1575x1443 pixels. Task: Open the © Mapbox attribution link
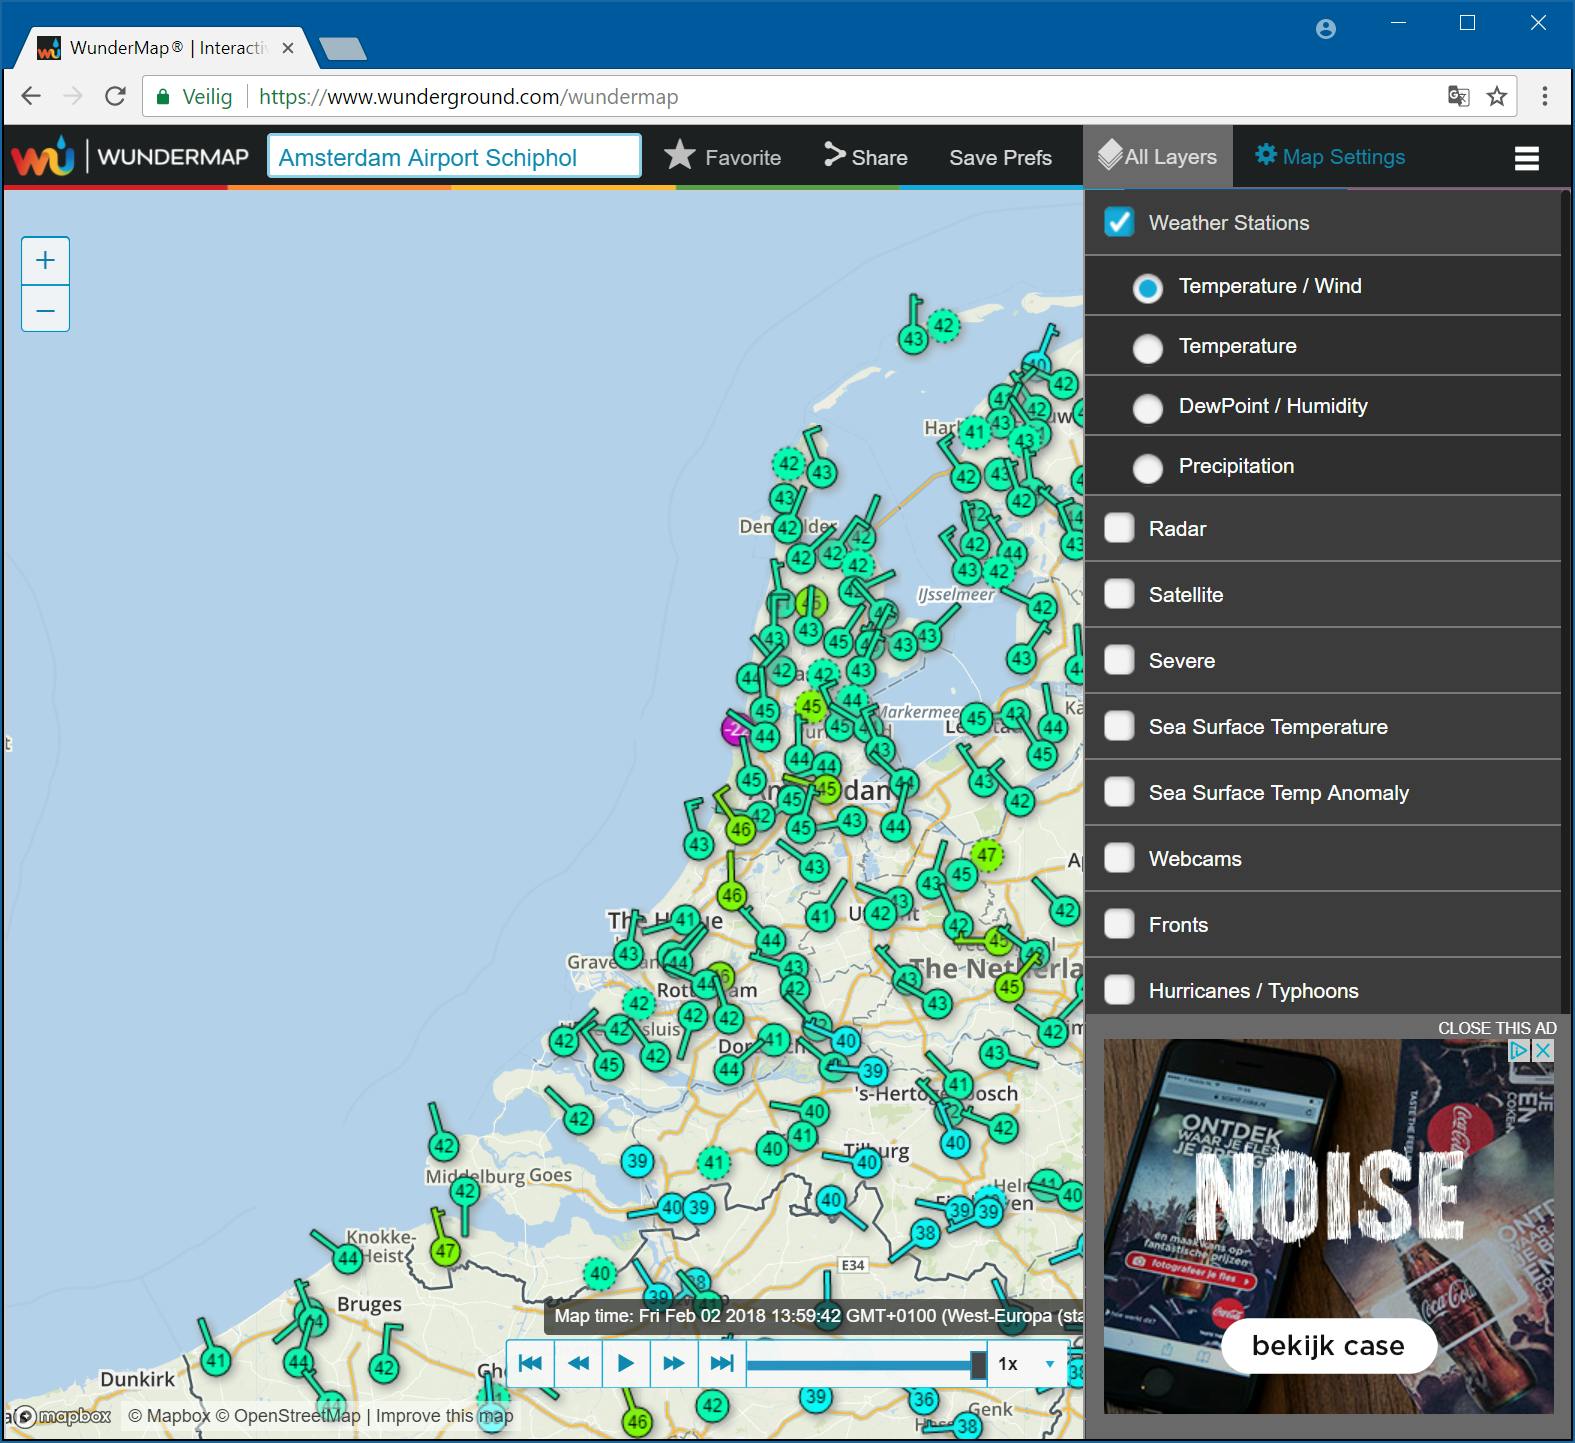tap(169, 1416)
